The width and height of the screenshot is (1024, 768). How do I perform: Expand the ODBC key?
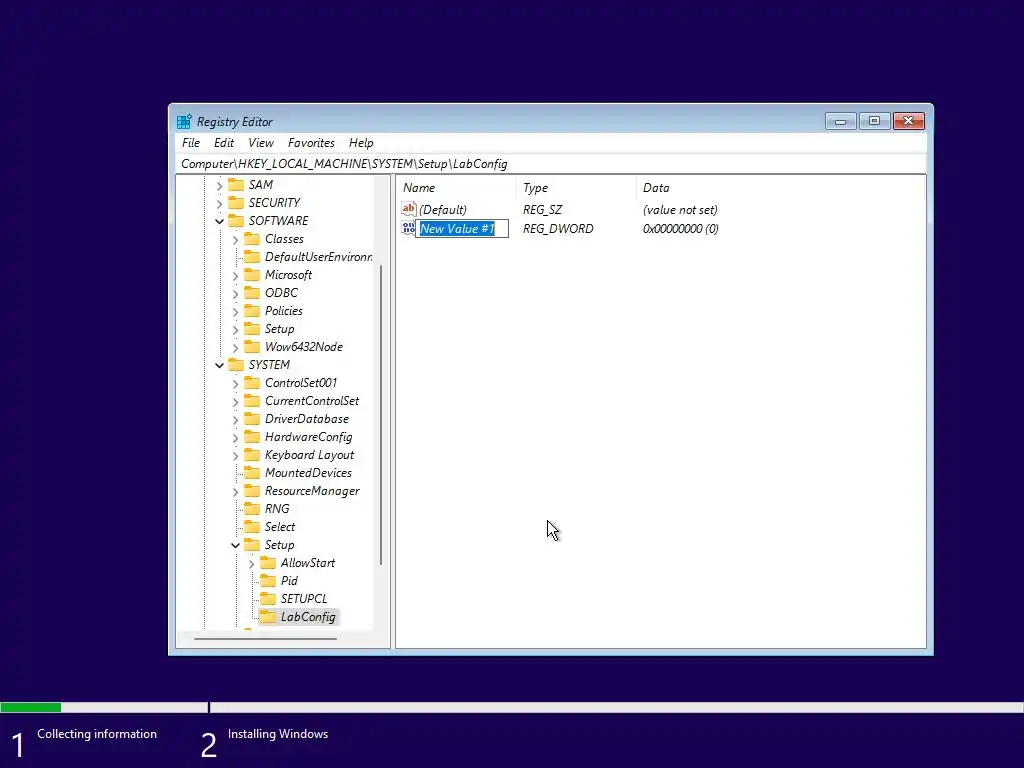[235, 294]
